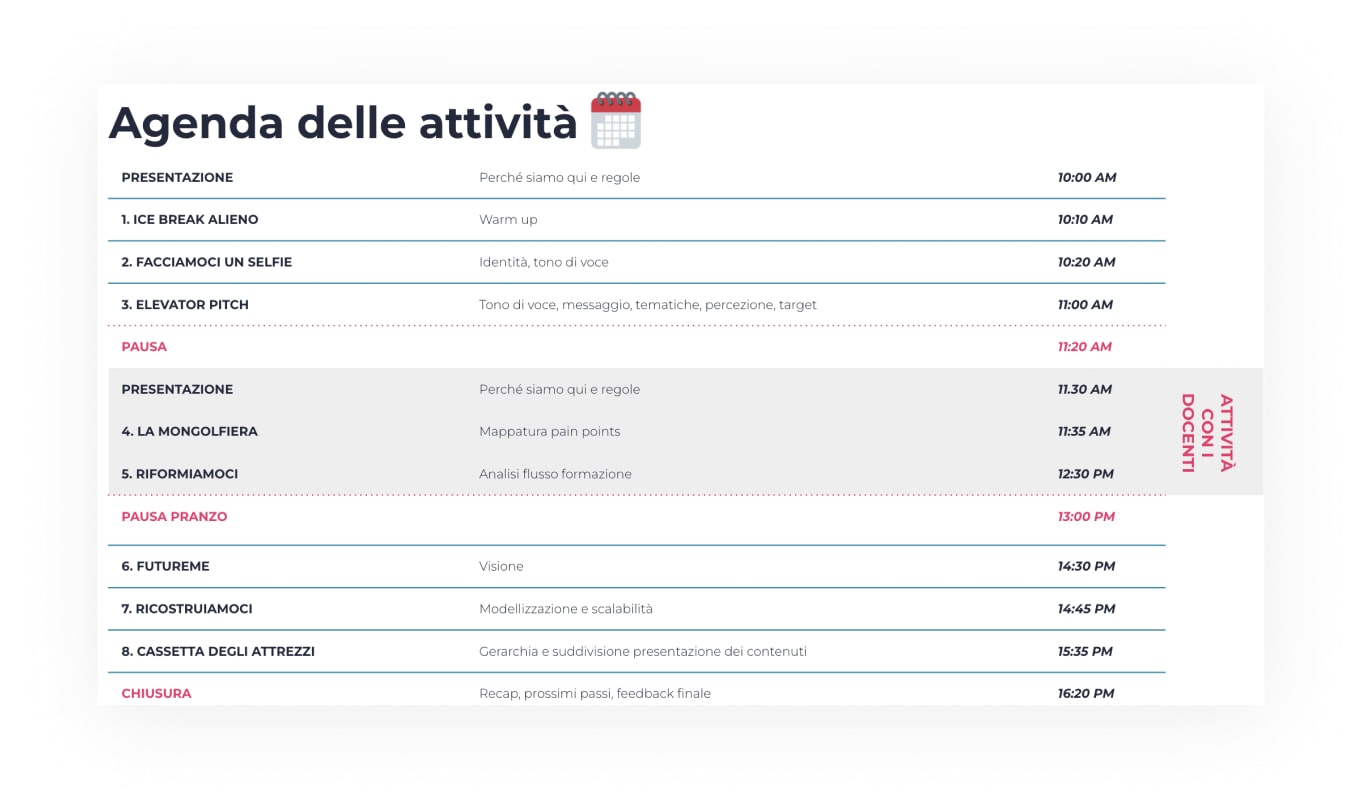Select the PAUSA PRANZO label
This screenshot has height=807, width=1361.
click(174, 517)
